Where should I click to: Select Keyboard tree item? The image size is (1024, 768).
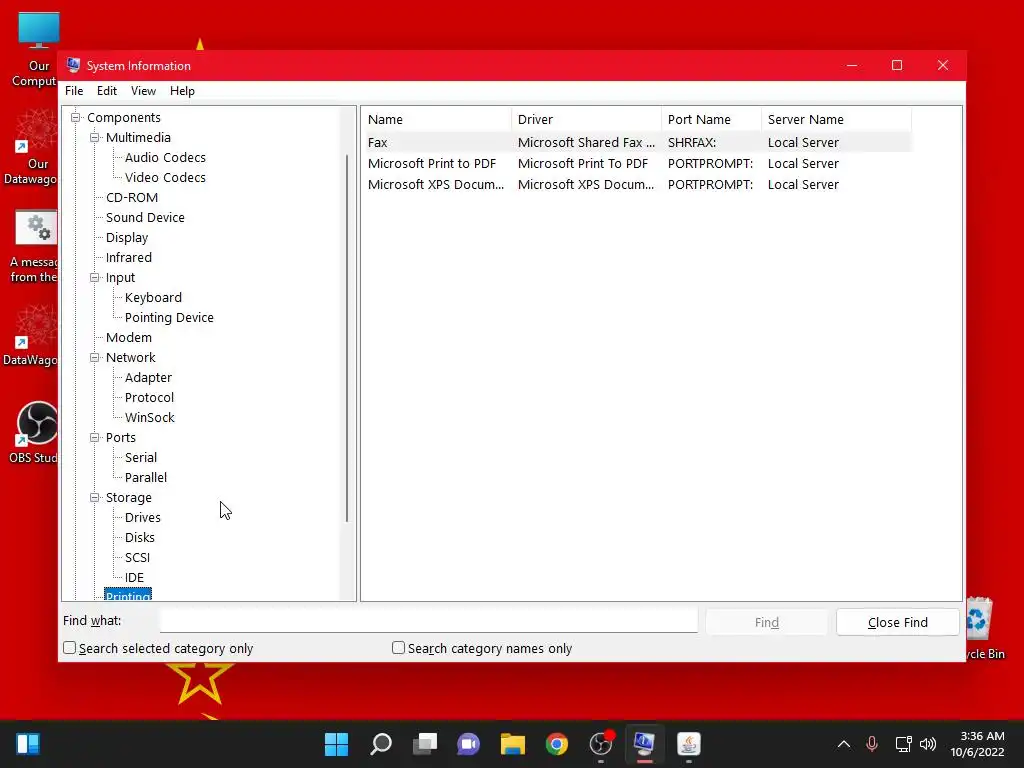(153, 298)
